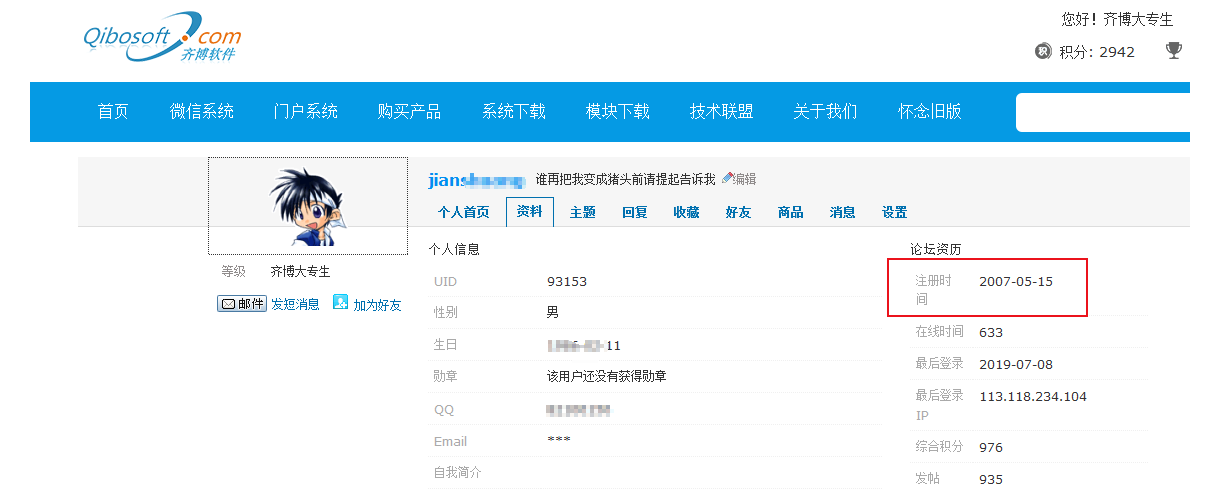1208x489 pixels.
Task: Open the 收藏 tab
Action: pyautogui.click(x=686, y=212)
